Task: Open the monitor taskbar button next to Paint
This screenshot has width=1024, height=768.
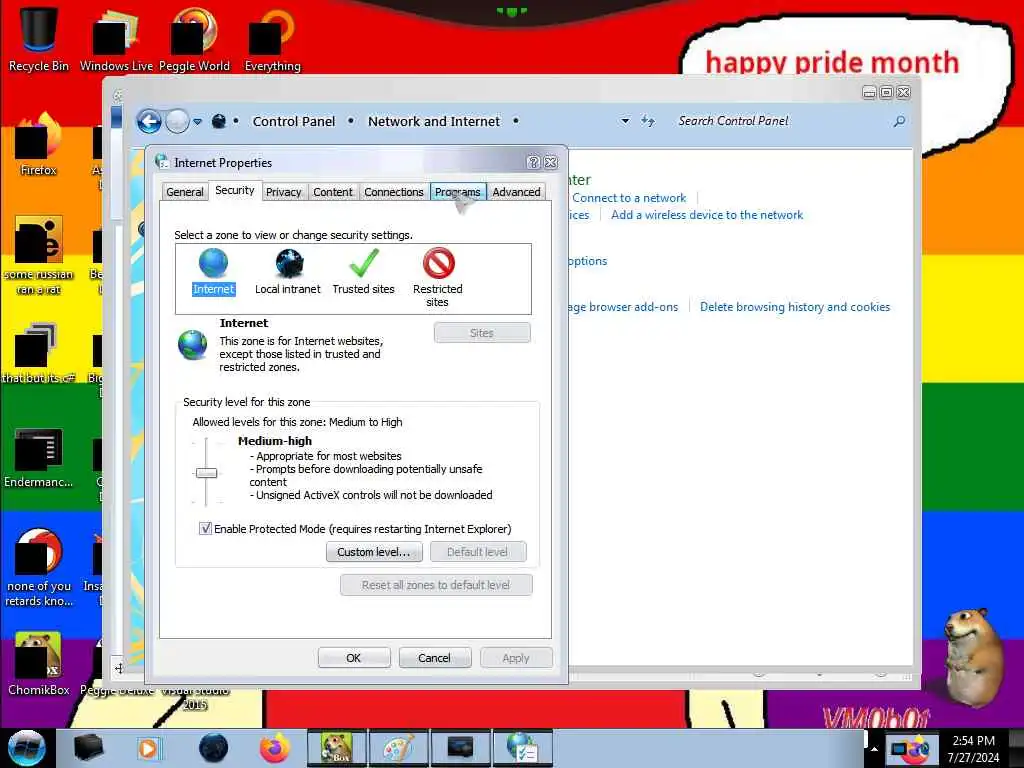Action: click(460, 748)
